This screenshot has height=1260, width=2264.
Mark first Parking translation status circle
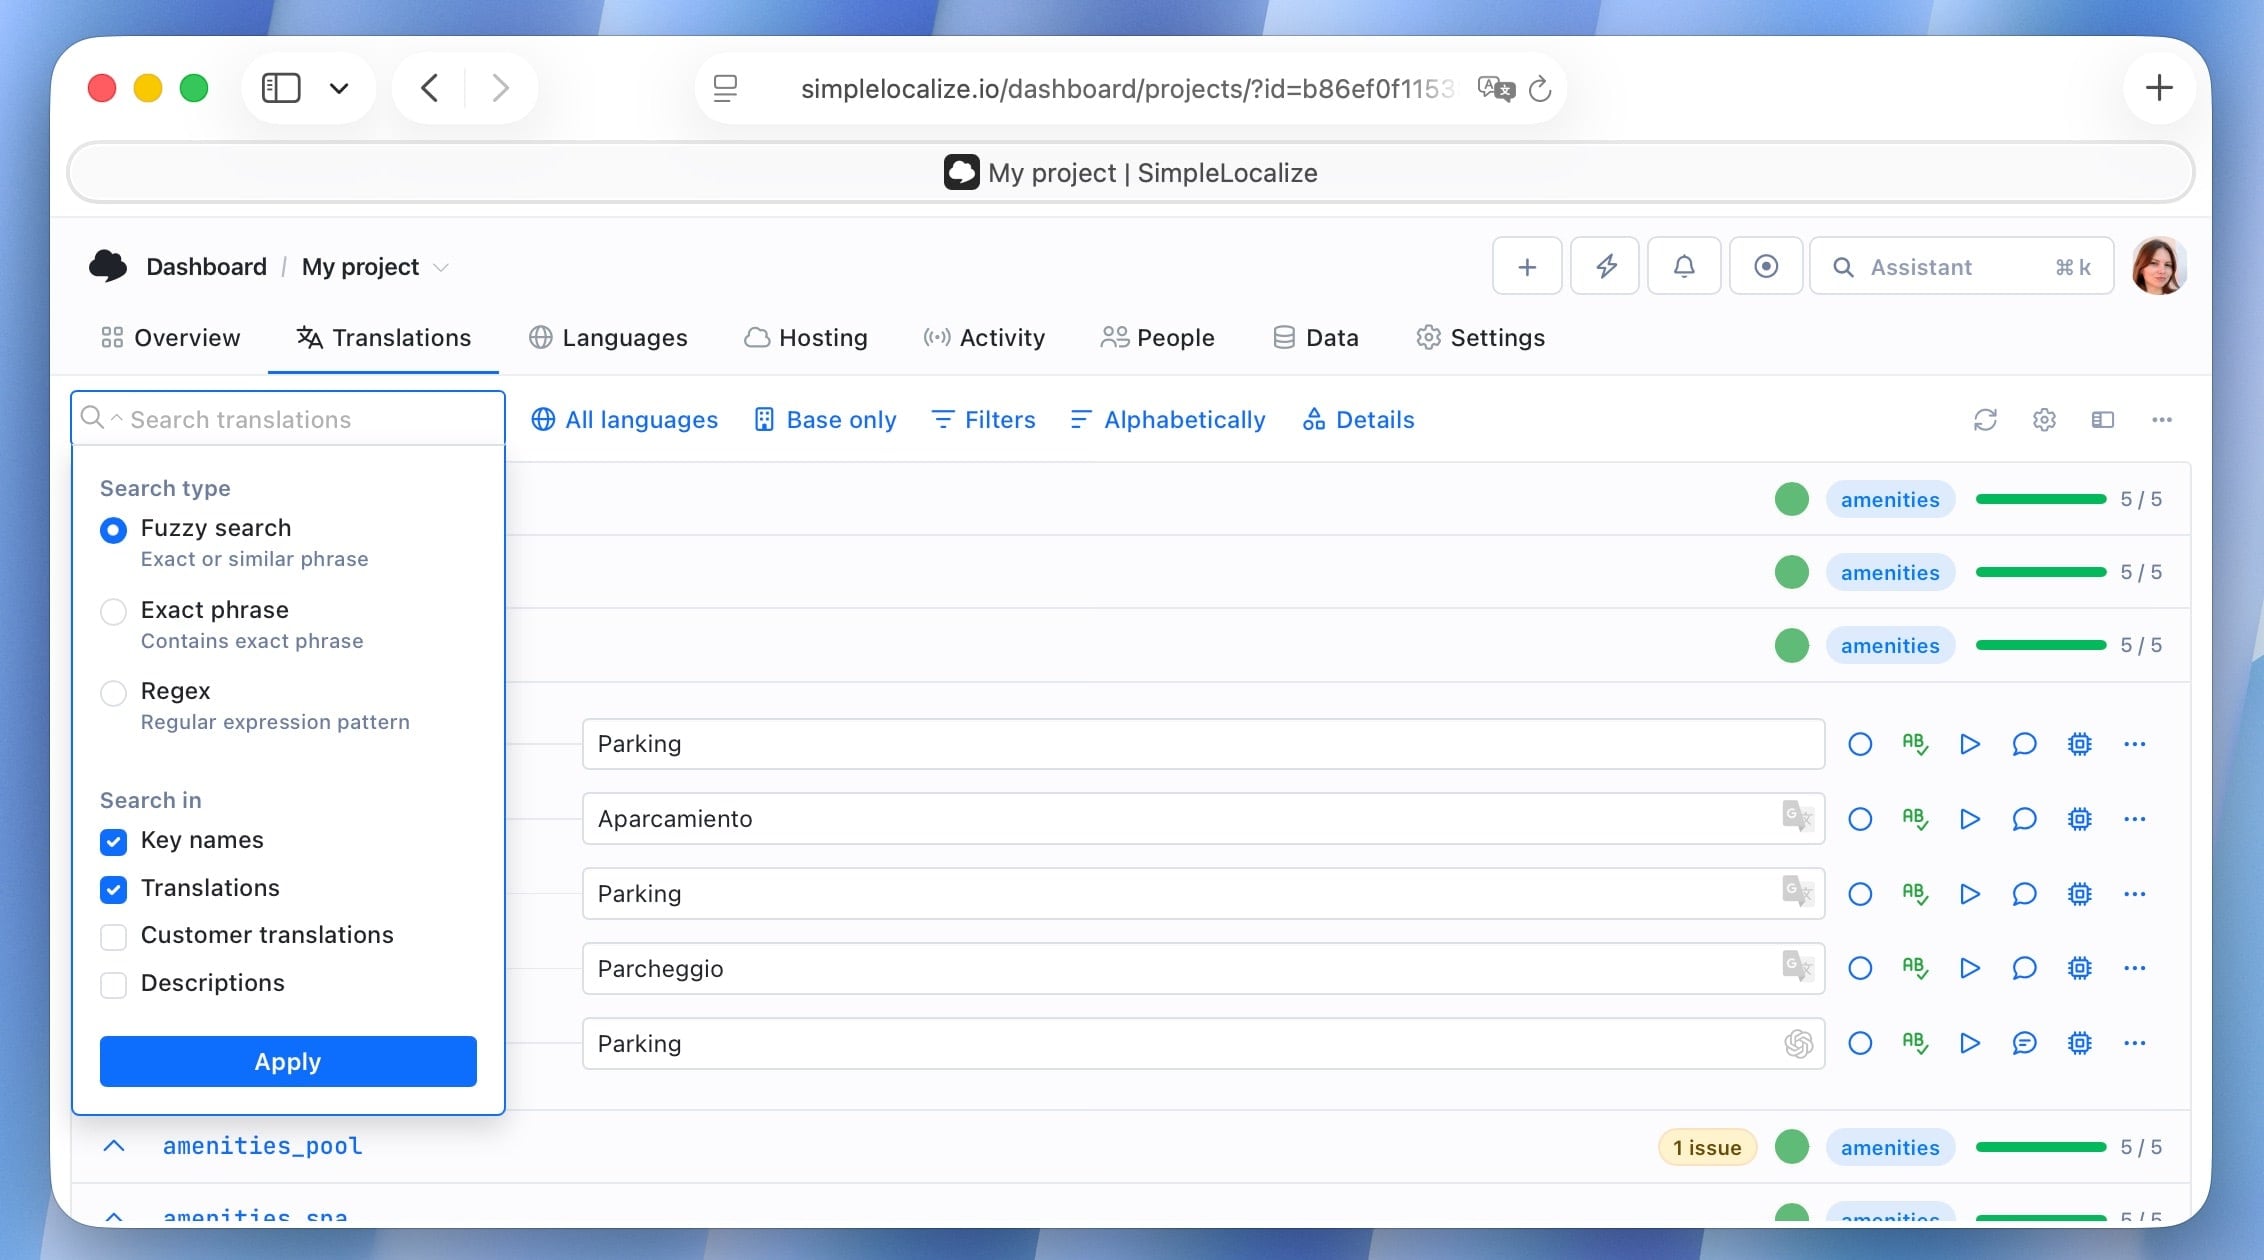[1860, 744]
